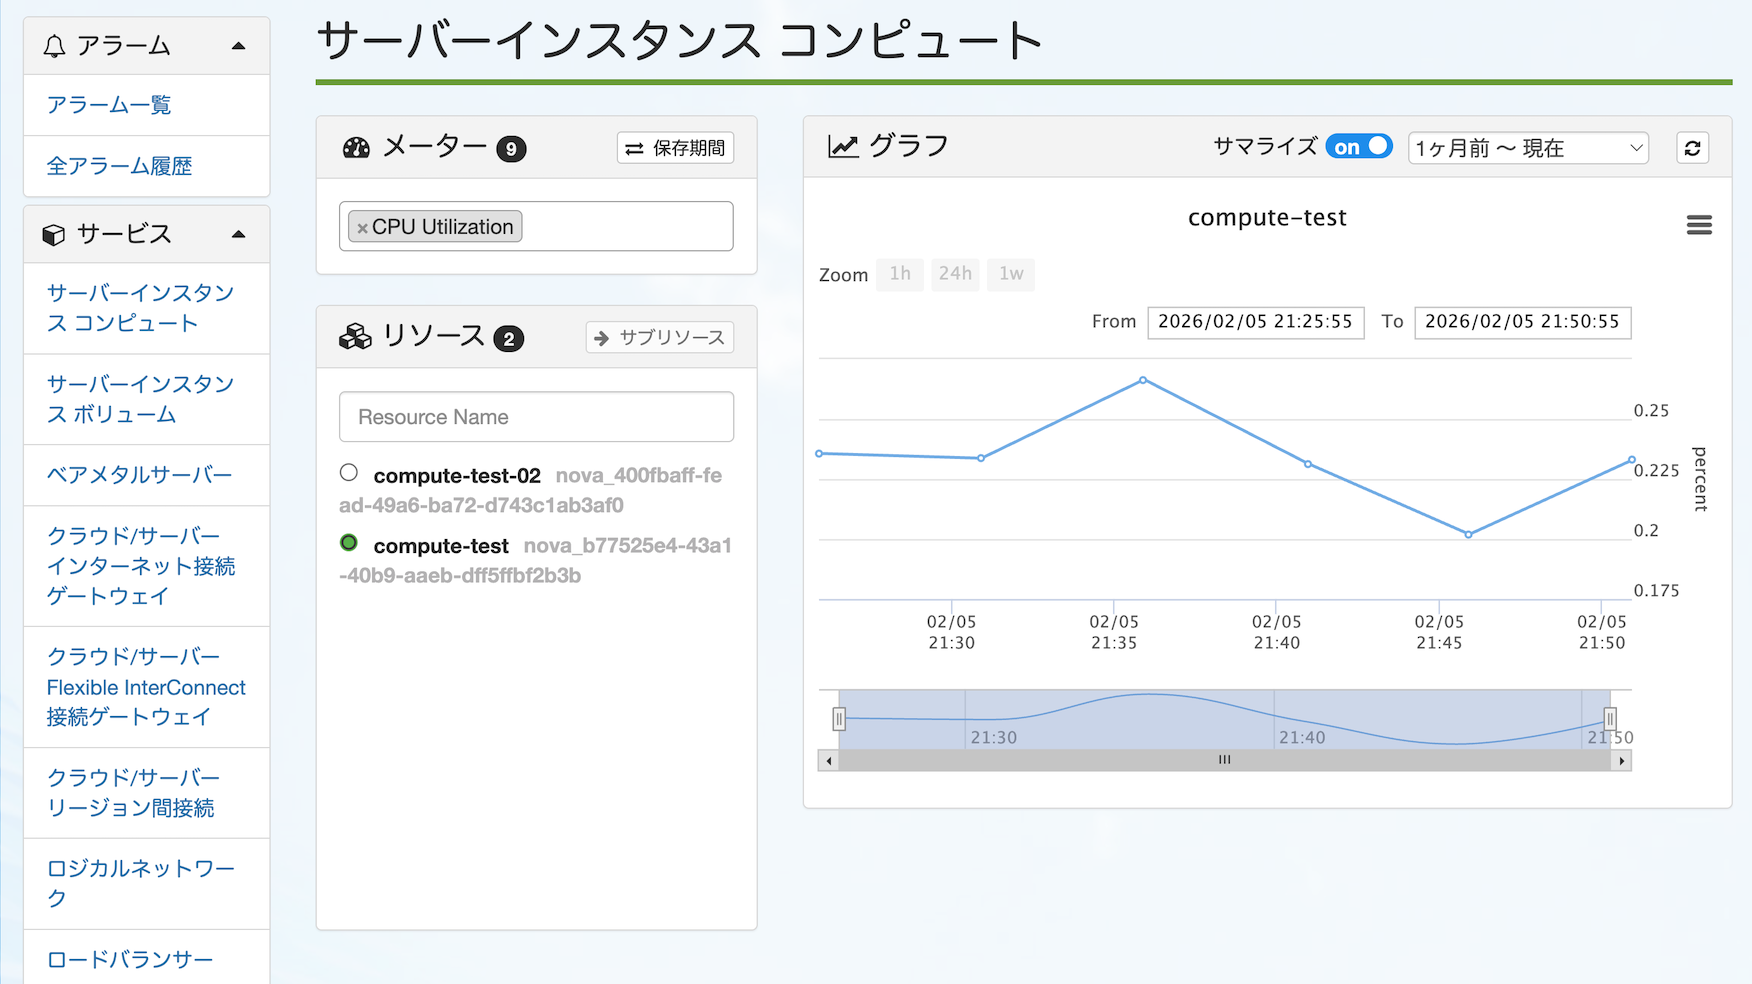Open the chart hamburger menu

pos(1699,225)
